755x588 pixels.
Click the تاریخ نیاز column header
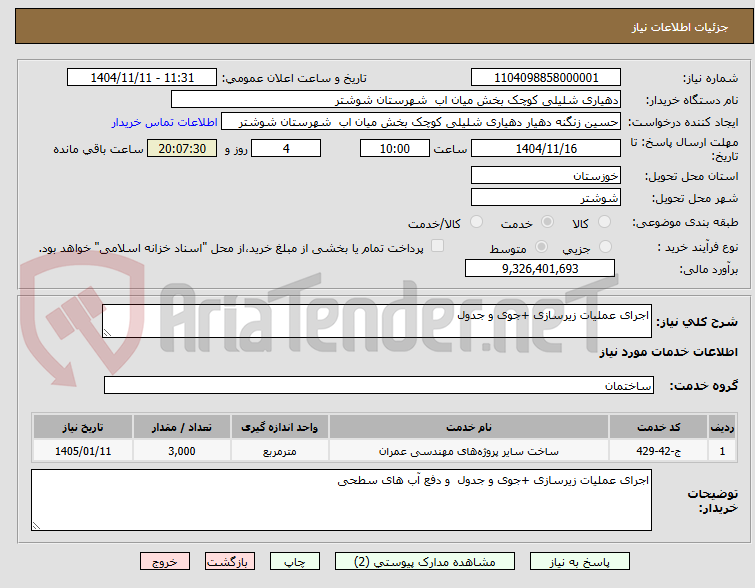click(83, 428)
